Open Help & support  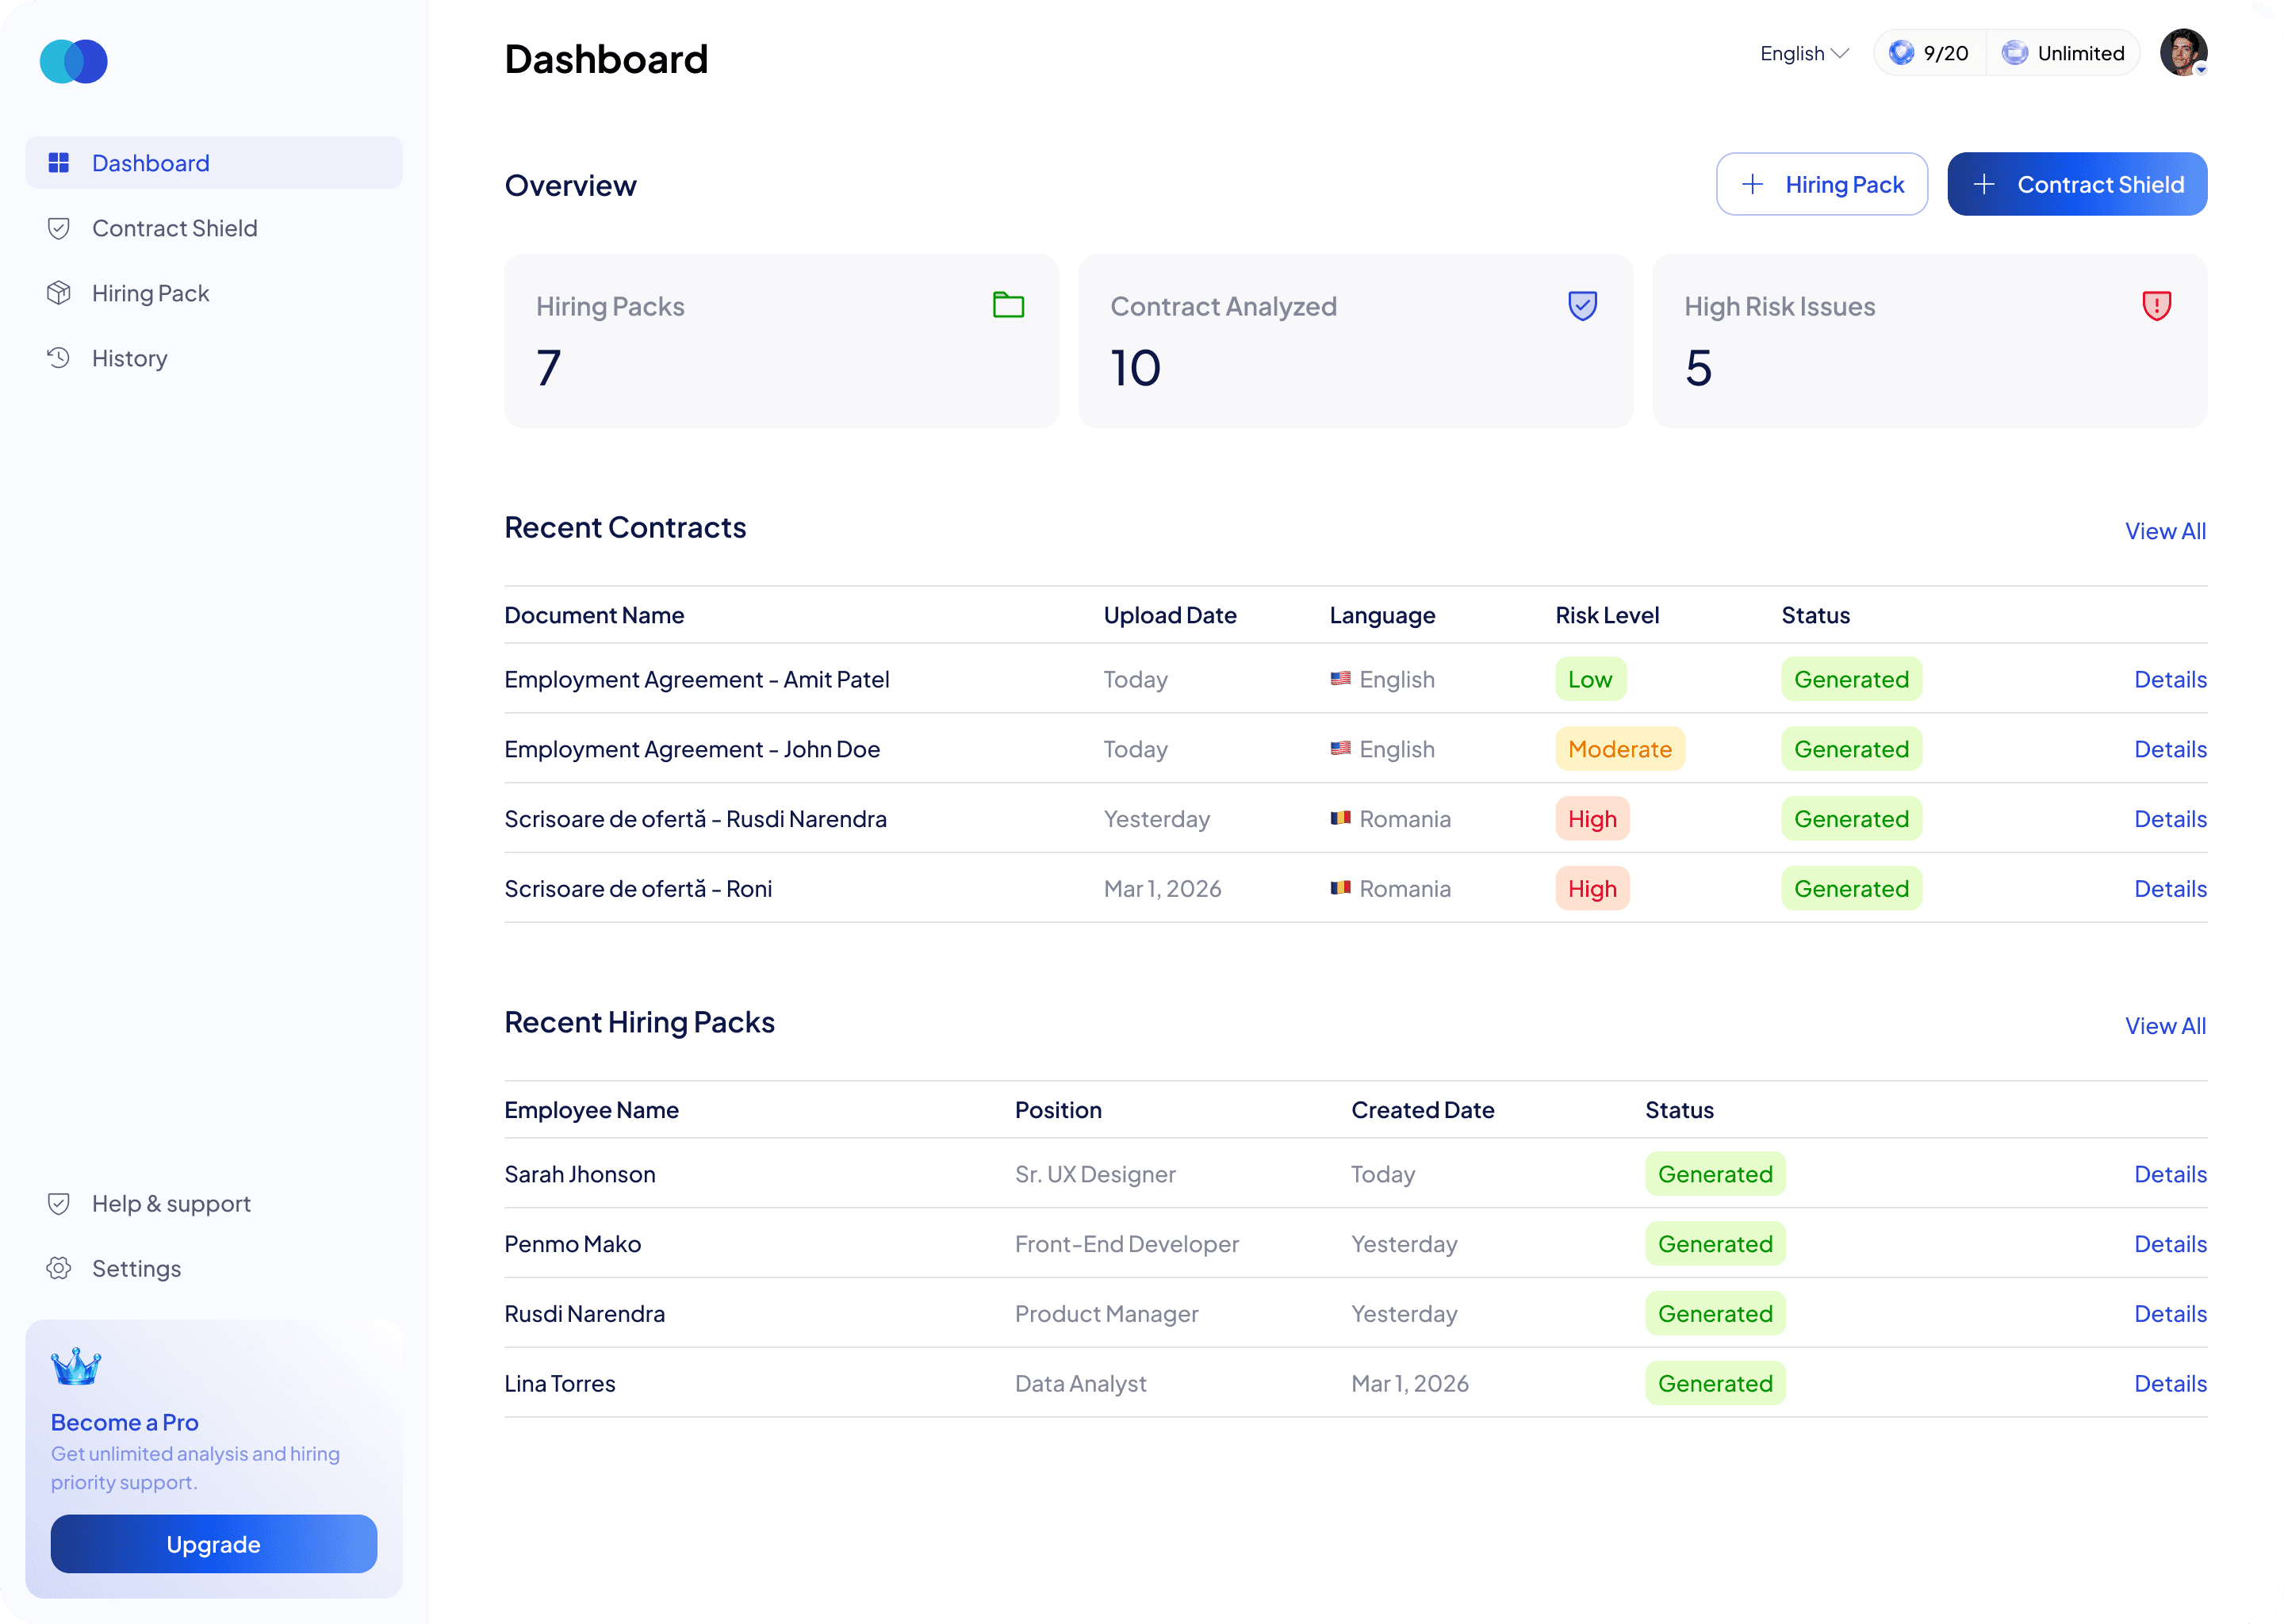coord(214,1203)
